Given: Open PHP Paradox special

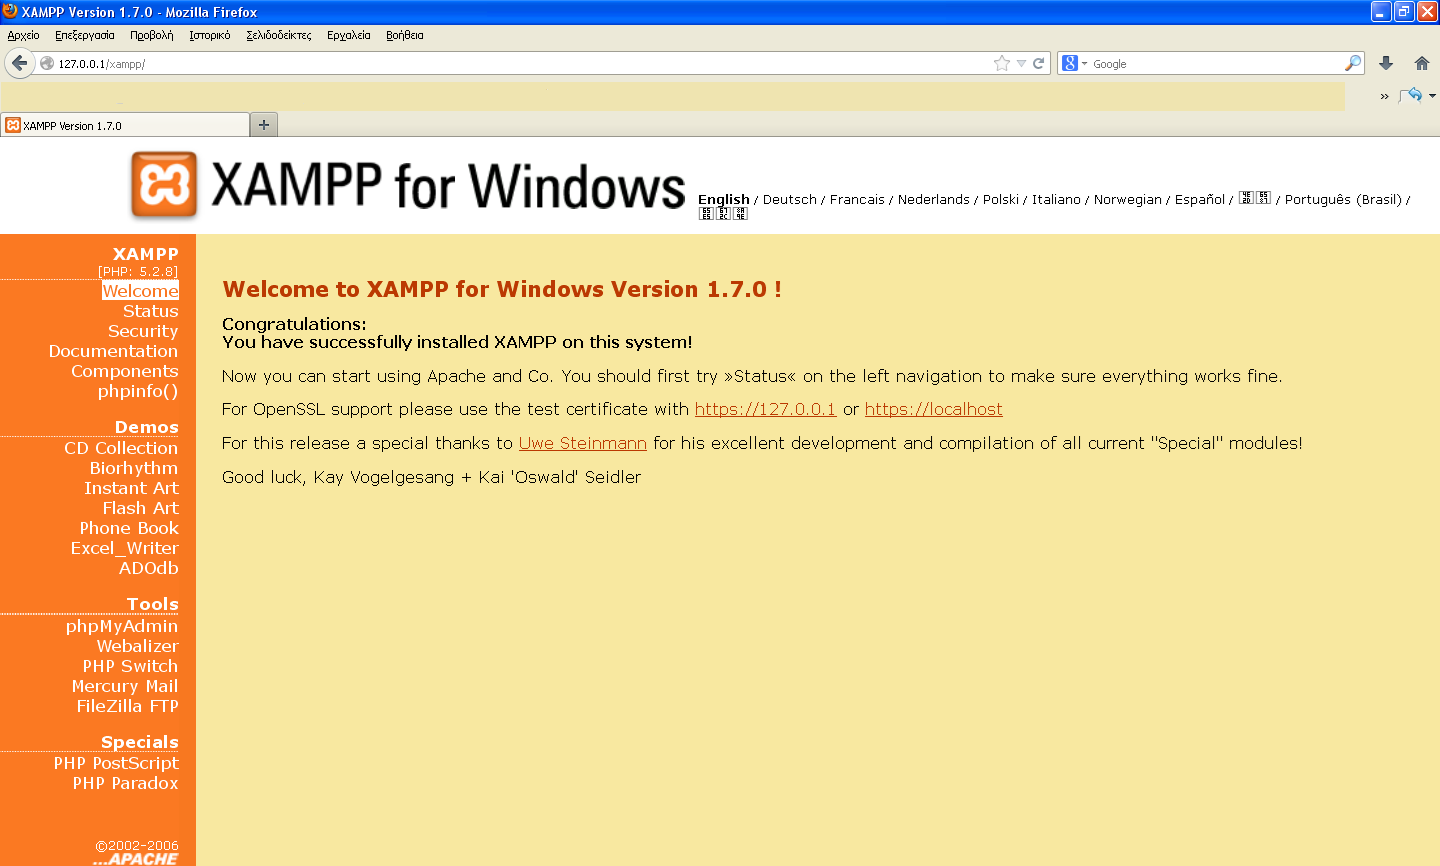Looking at the screenshot, I should tap(125, 783).
